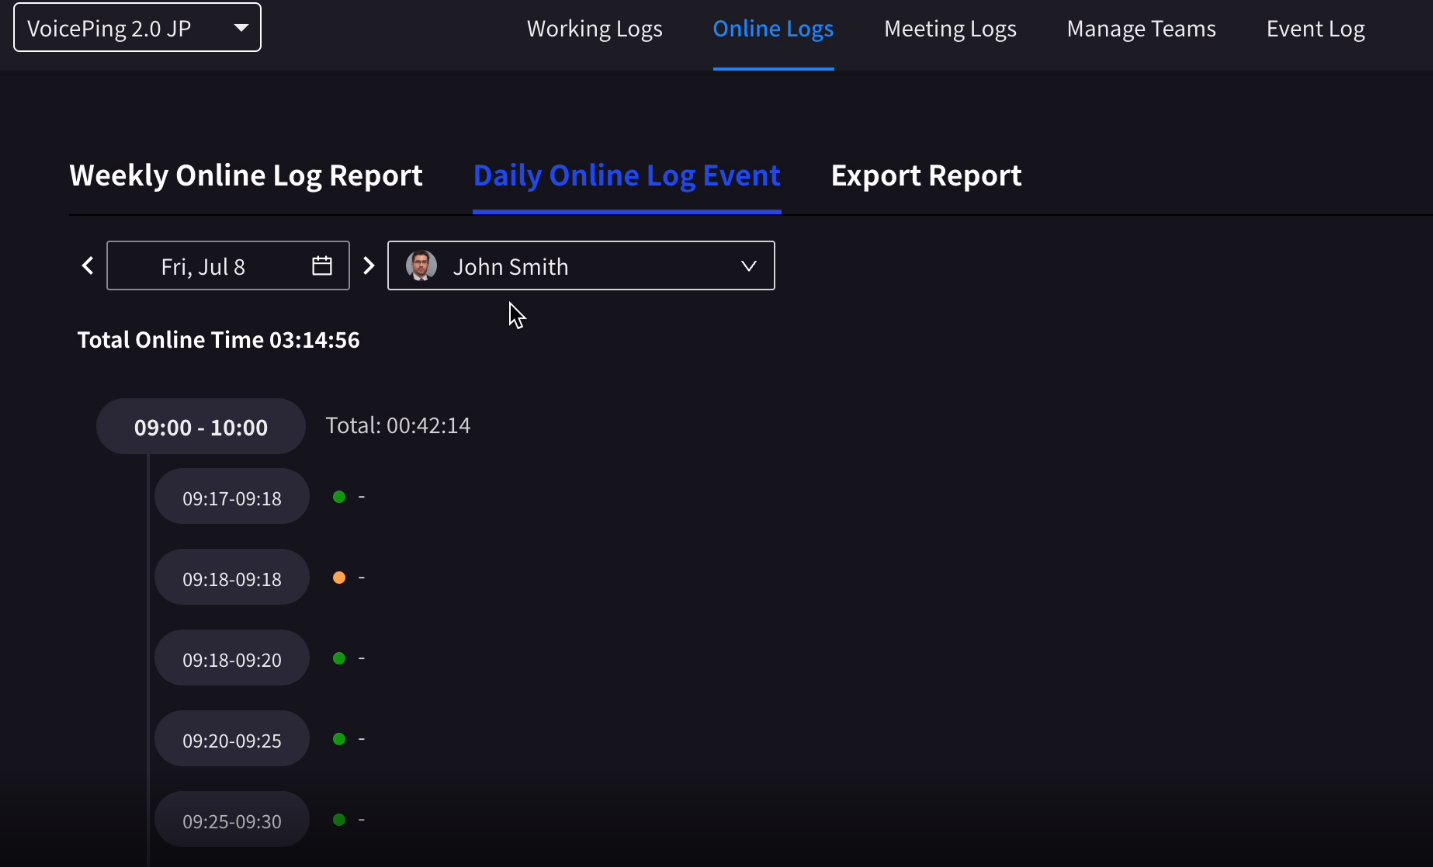Select the 09:17-09:18 time entry
The image size is (1433, 867).
[x=232, y=498]
